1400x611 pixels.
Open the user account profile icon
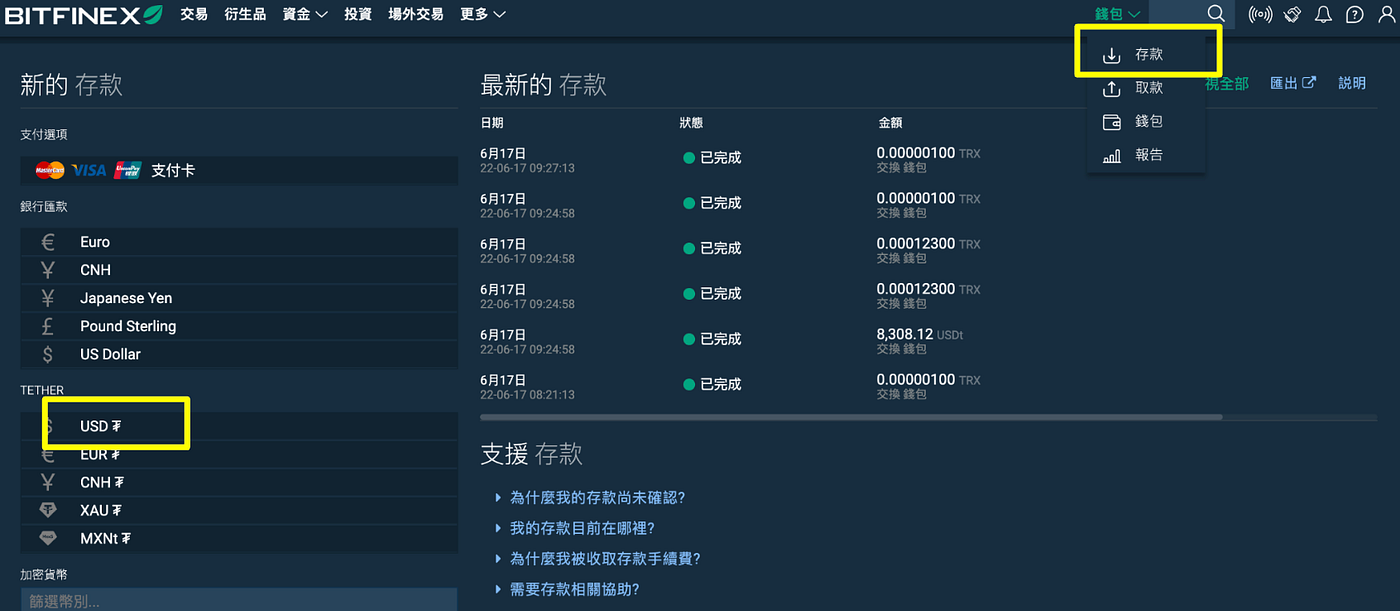pyautogui.click(x=1385, y=14)
